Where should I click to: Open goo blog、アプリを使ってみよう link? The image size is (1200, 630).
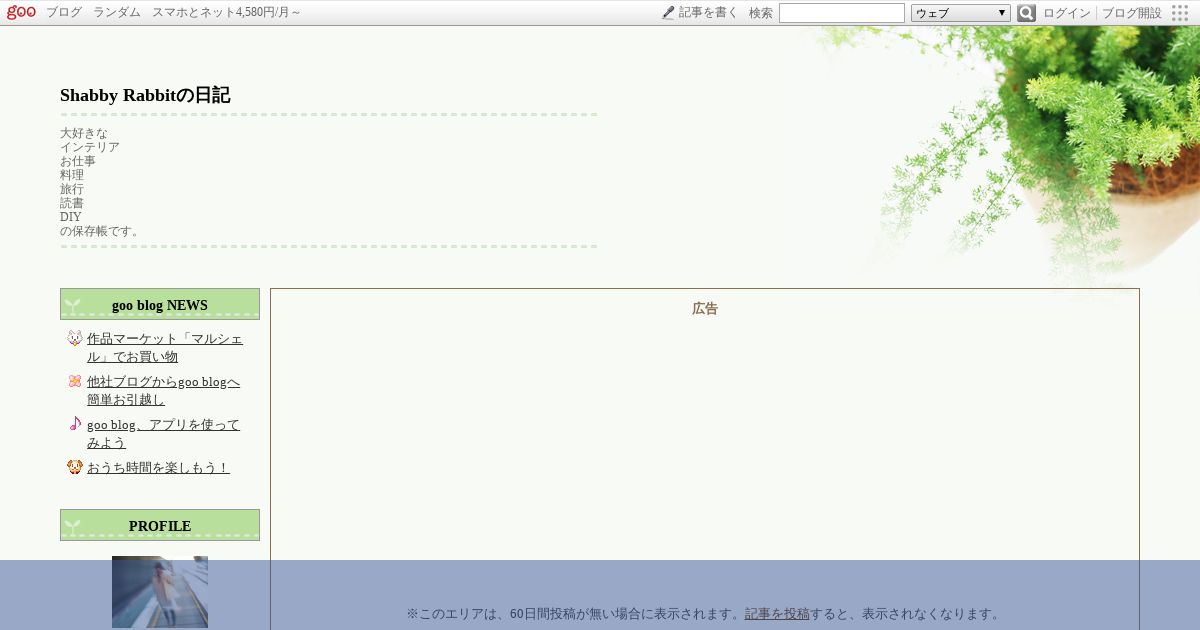[163, 433]
